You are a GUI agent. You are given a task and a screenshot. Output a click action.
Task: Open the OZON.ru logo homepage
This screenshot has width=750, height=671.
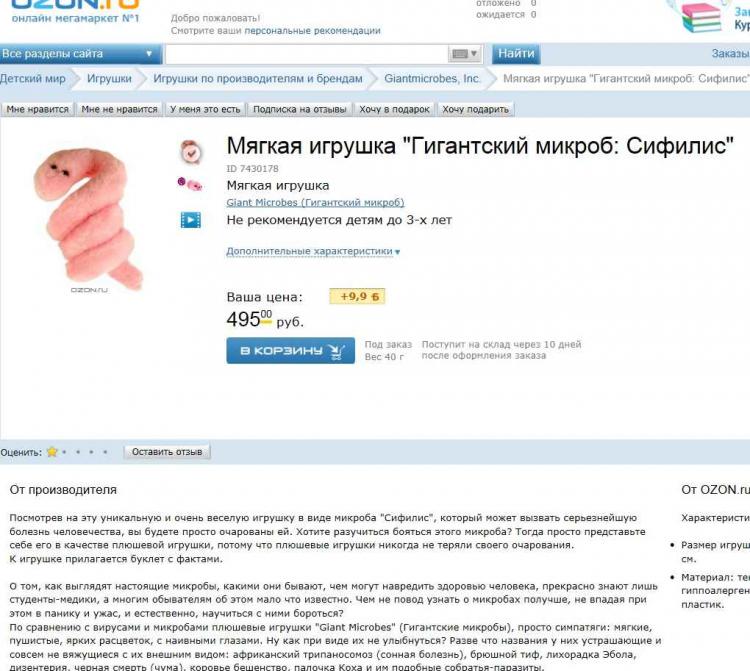75,11
